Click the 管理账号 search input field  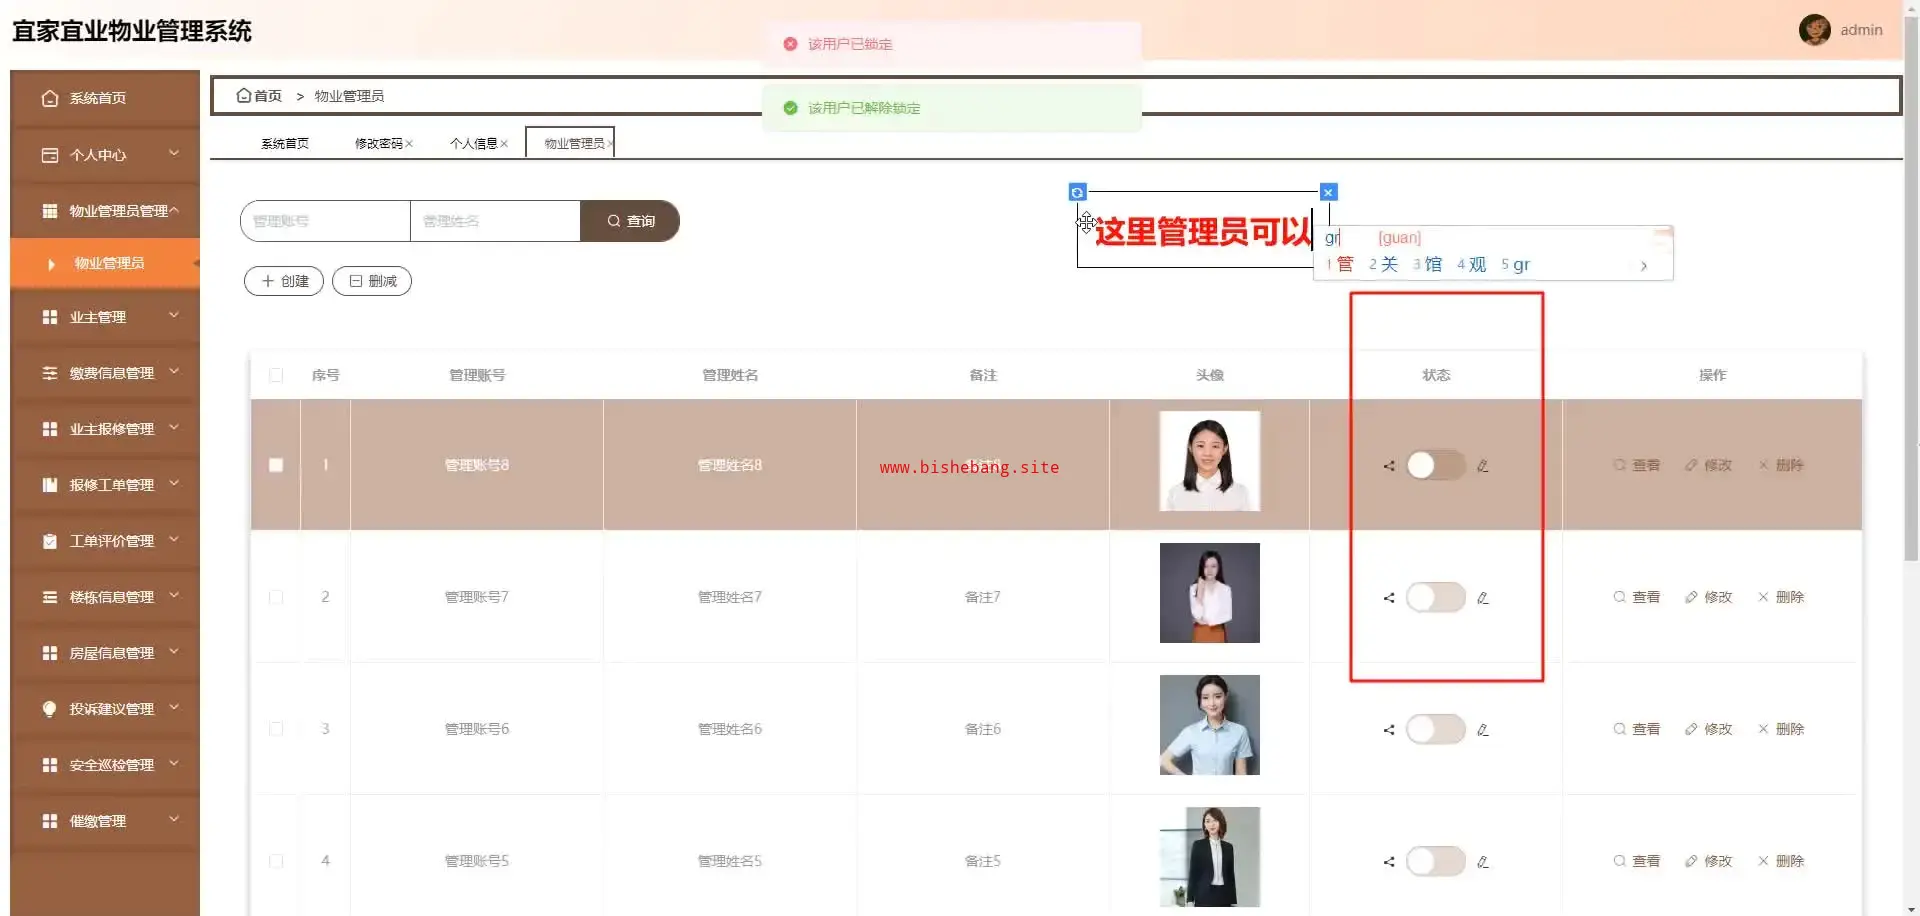tap(325, 221)
